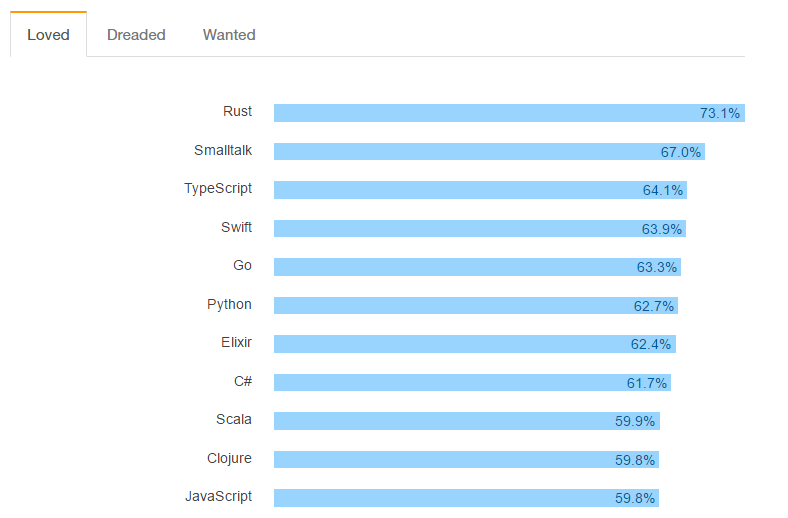Select the JavaScript bar in the chart
Screen dimensions: 788x518
[466, 498]
